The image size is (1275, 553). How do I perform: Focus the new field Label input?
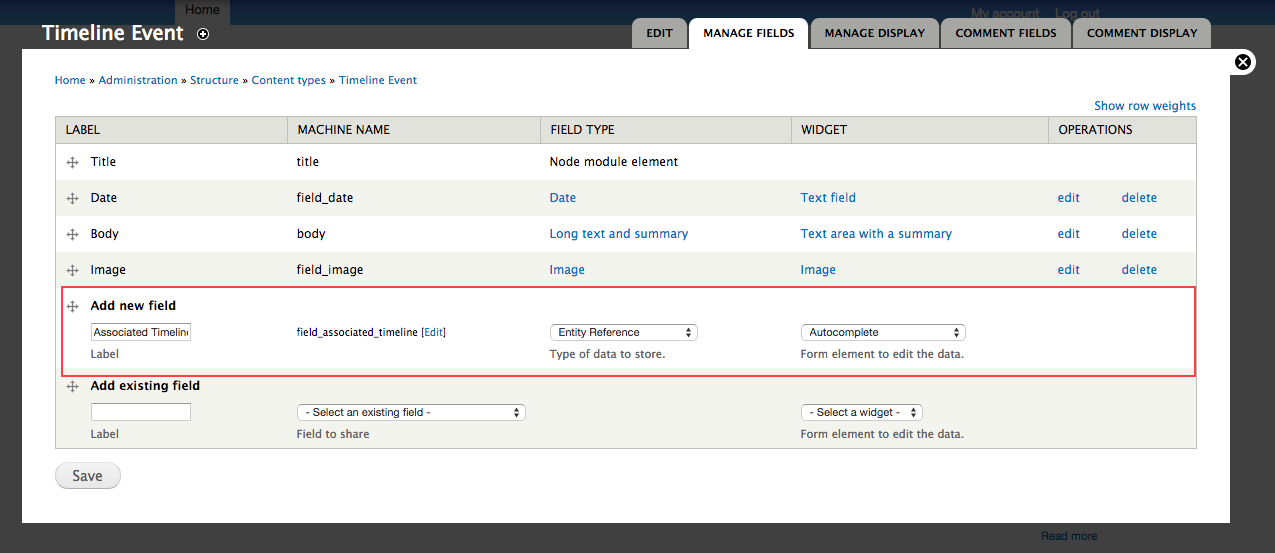[141, 332]
